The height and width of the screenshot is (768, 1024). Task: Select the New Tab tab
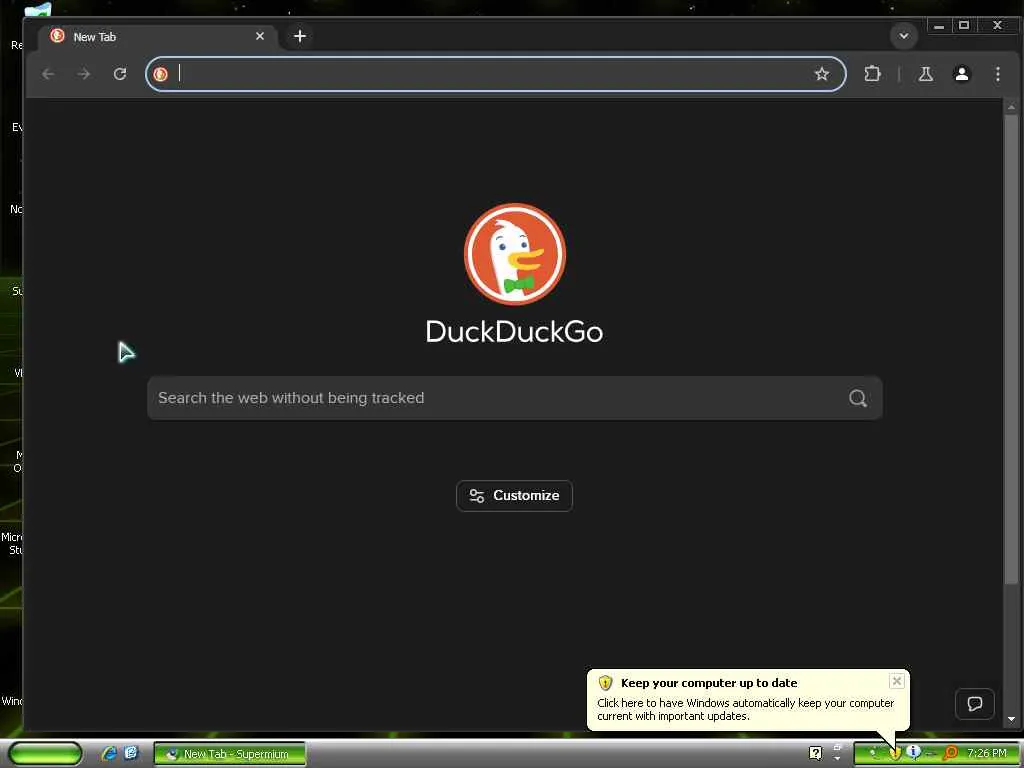pos(157,37)
